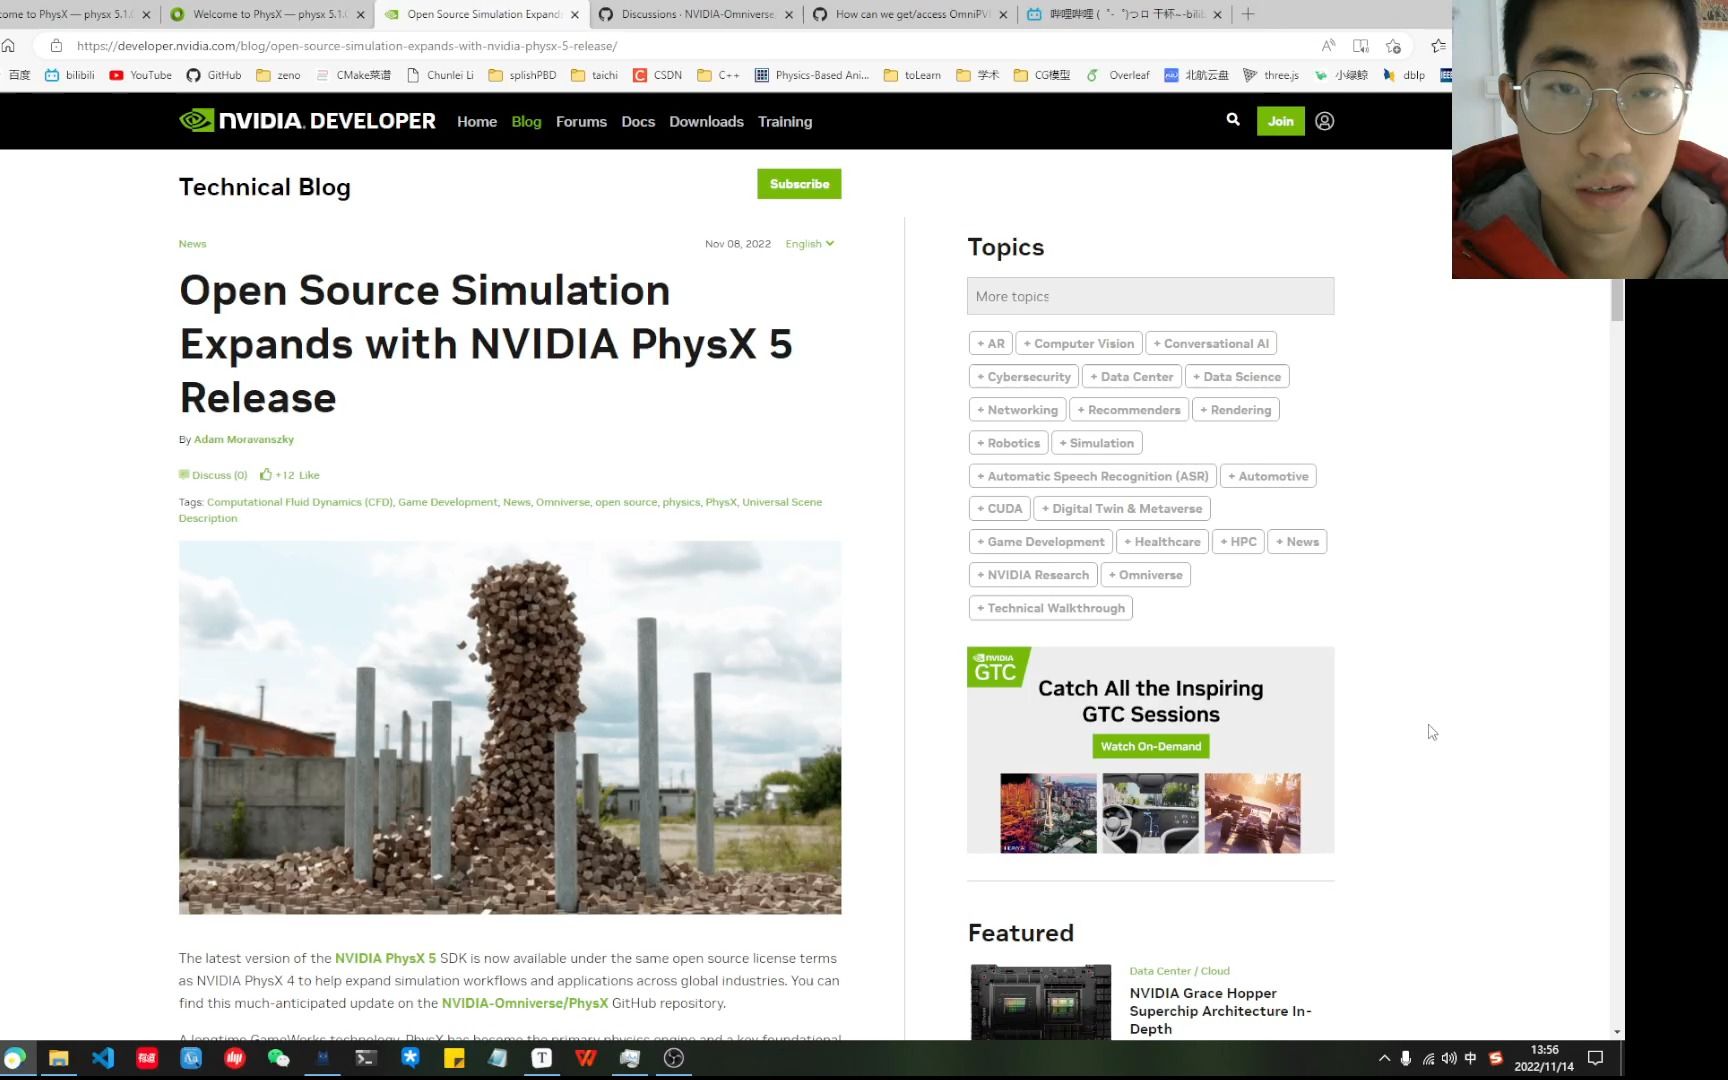Open the GitHub bookmark

coord(214,75)
